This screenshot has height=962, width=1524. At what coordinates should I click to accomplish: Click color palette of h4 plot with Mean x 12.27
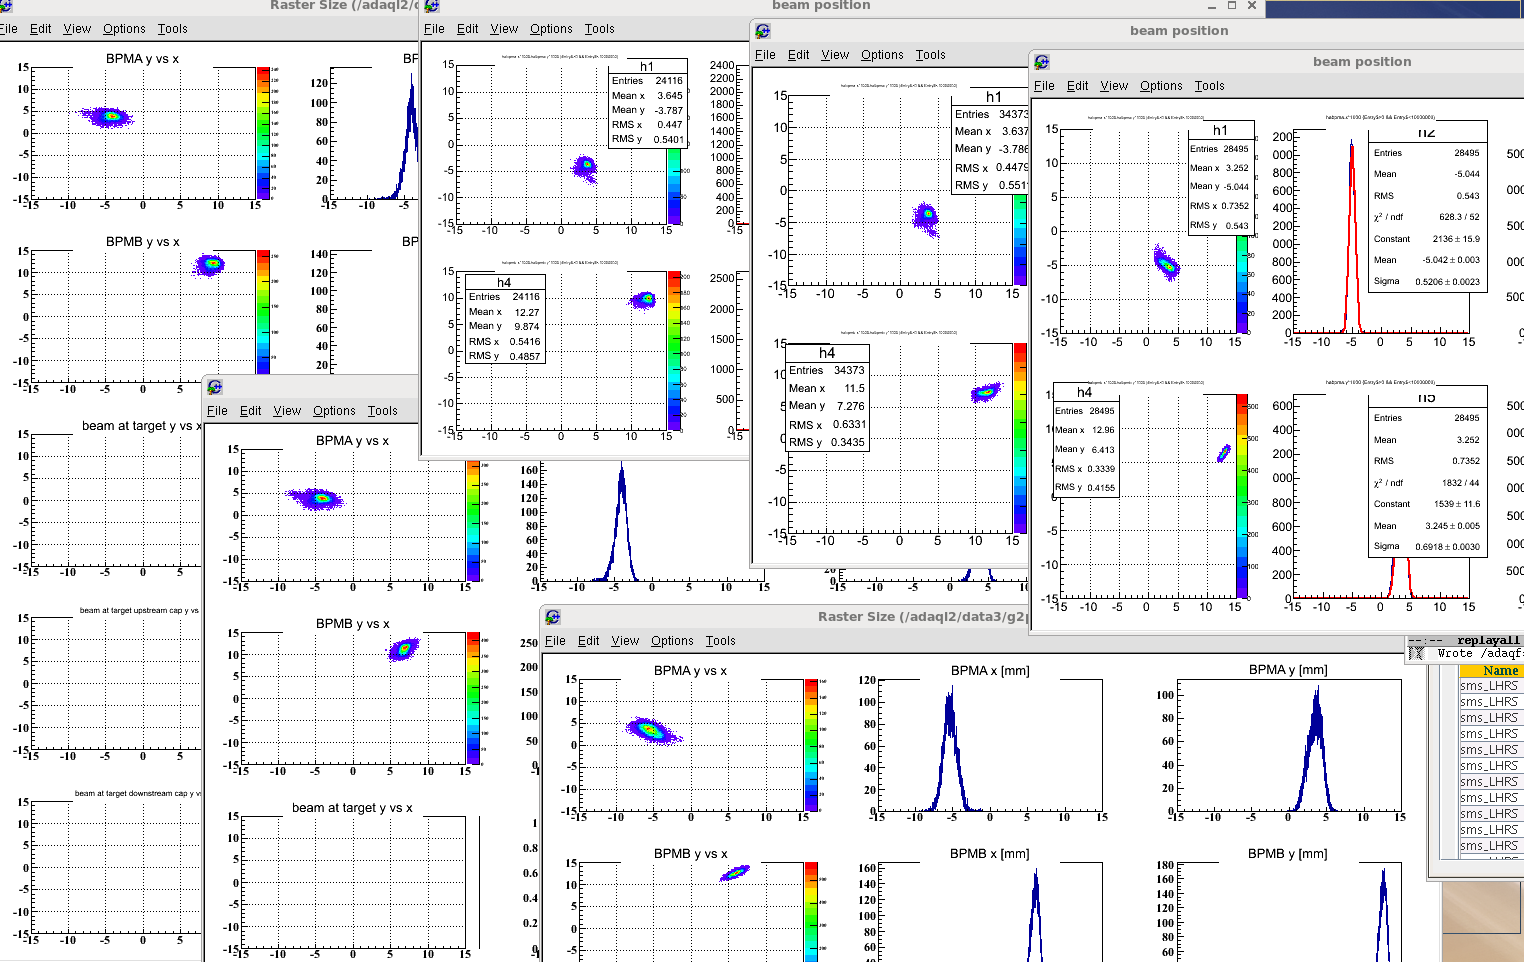[674, 351]
